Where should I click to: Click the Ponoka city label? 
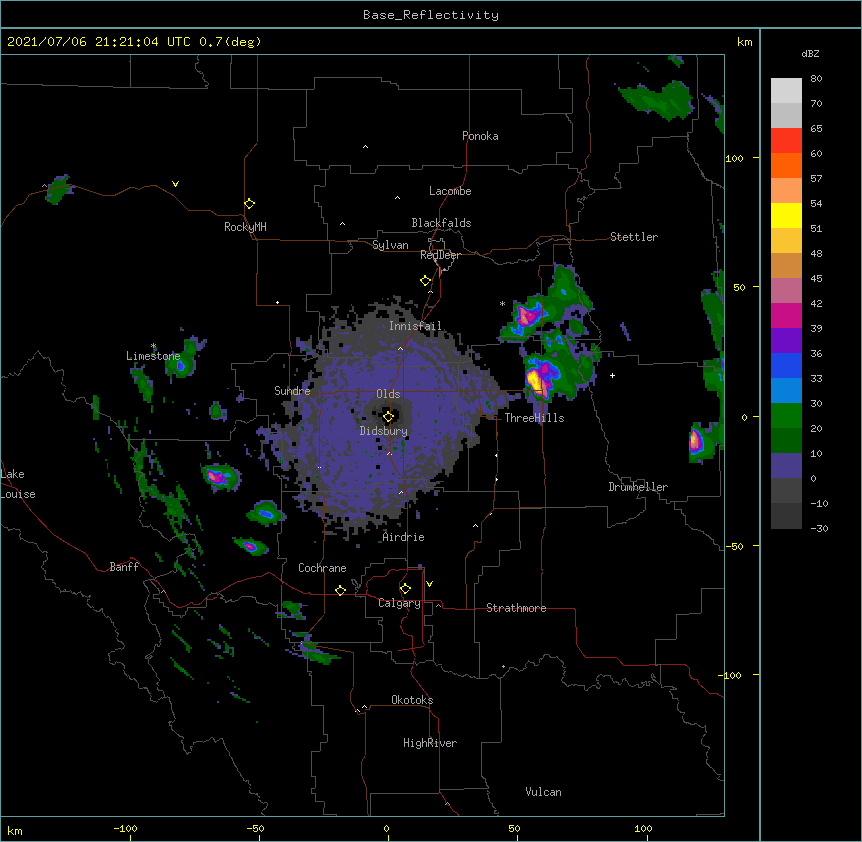pyautogui.click(x=480, y=136)
